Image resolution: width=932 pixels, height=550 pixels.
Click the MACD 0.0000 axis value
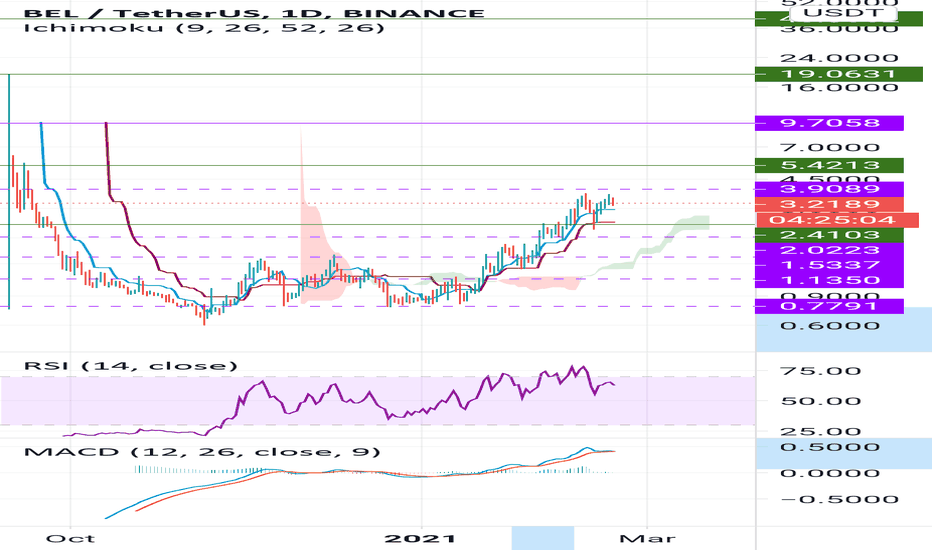click(x=829, y=473)
